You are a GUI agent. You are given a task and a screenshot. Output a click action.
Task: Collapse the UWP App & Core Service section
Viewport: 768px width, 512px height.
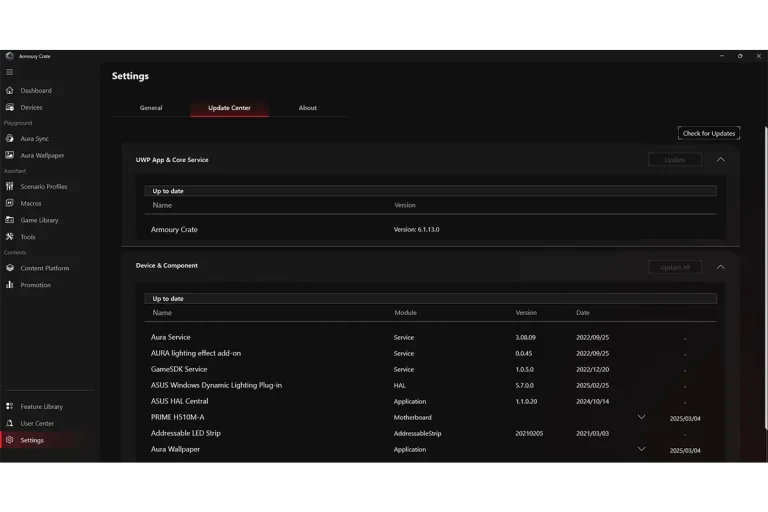[x=720, y=159]
